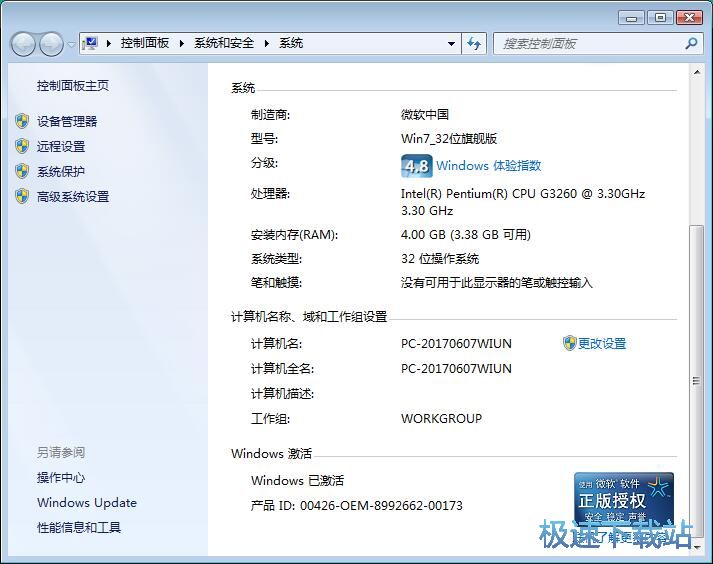Click the 32 位操作系统 value
This screenshot has height=564, width=713.
click(440, 259)
